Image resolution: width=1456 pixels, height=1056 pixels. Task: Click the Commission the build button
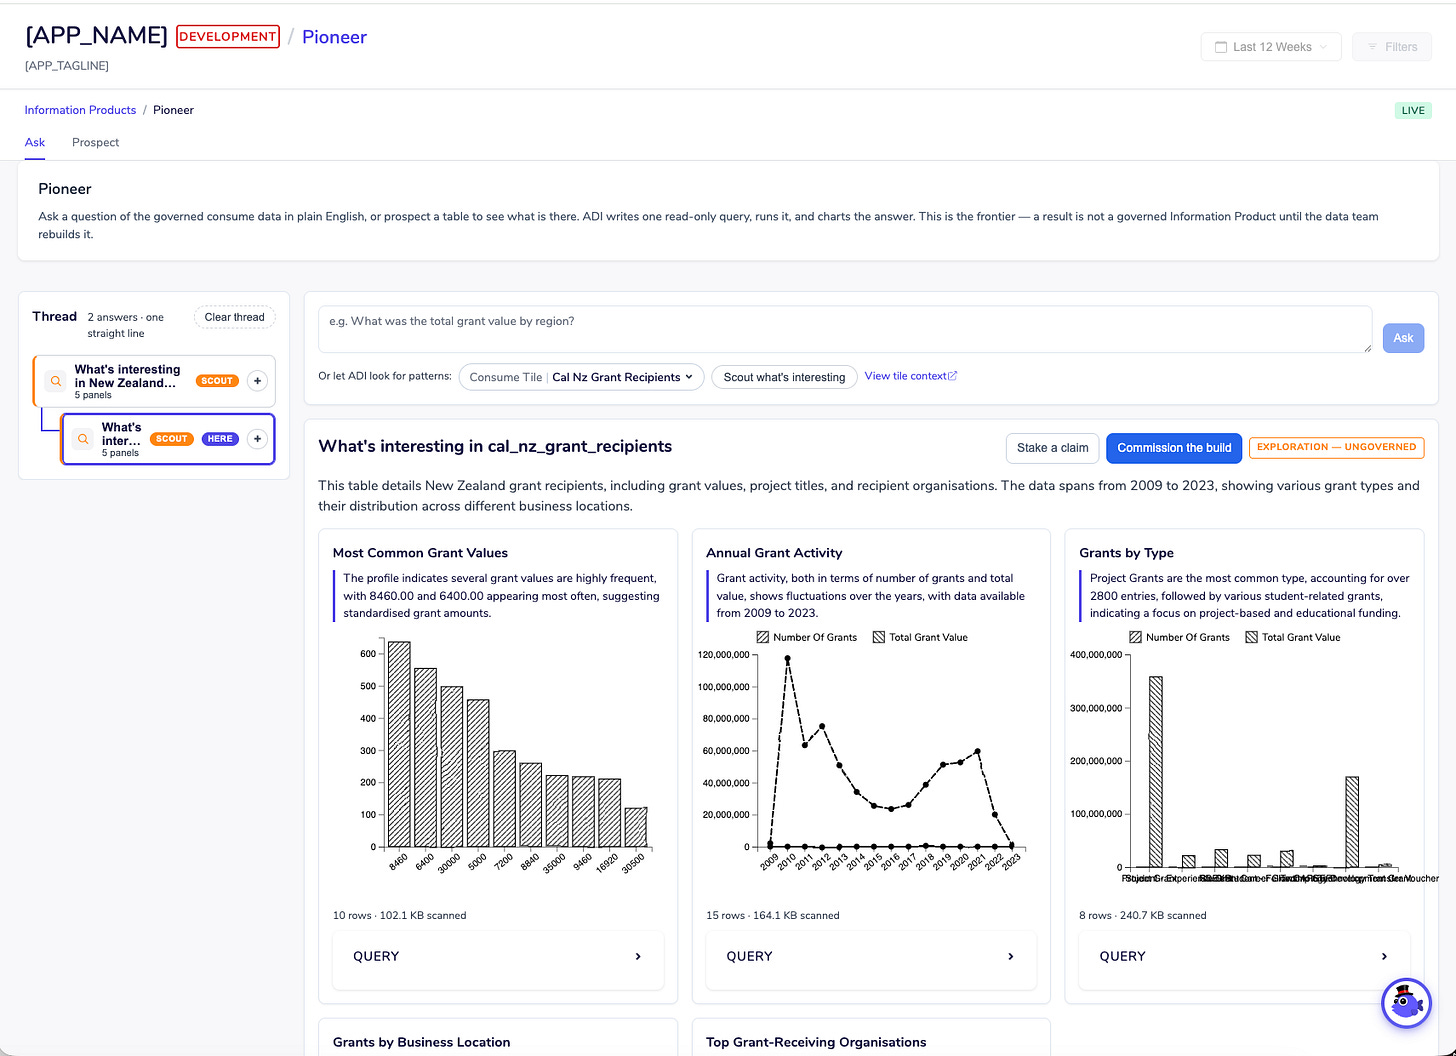click(1174, 448)
